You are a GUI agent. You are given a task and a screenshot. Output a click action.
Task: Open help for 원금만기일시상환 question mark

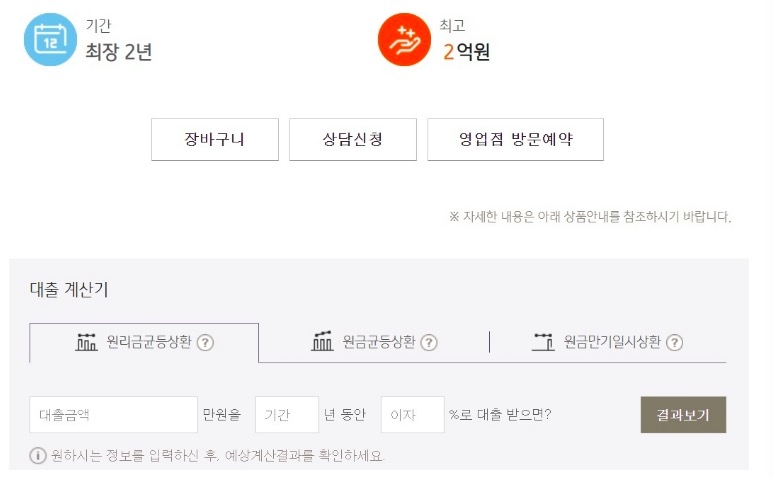(674, 342)
